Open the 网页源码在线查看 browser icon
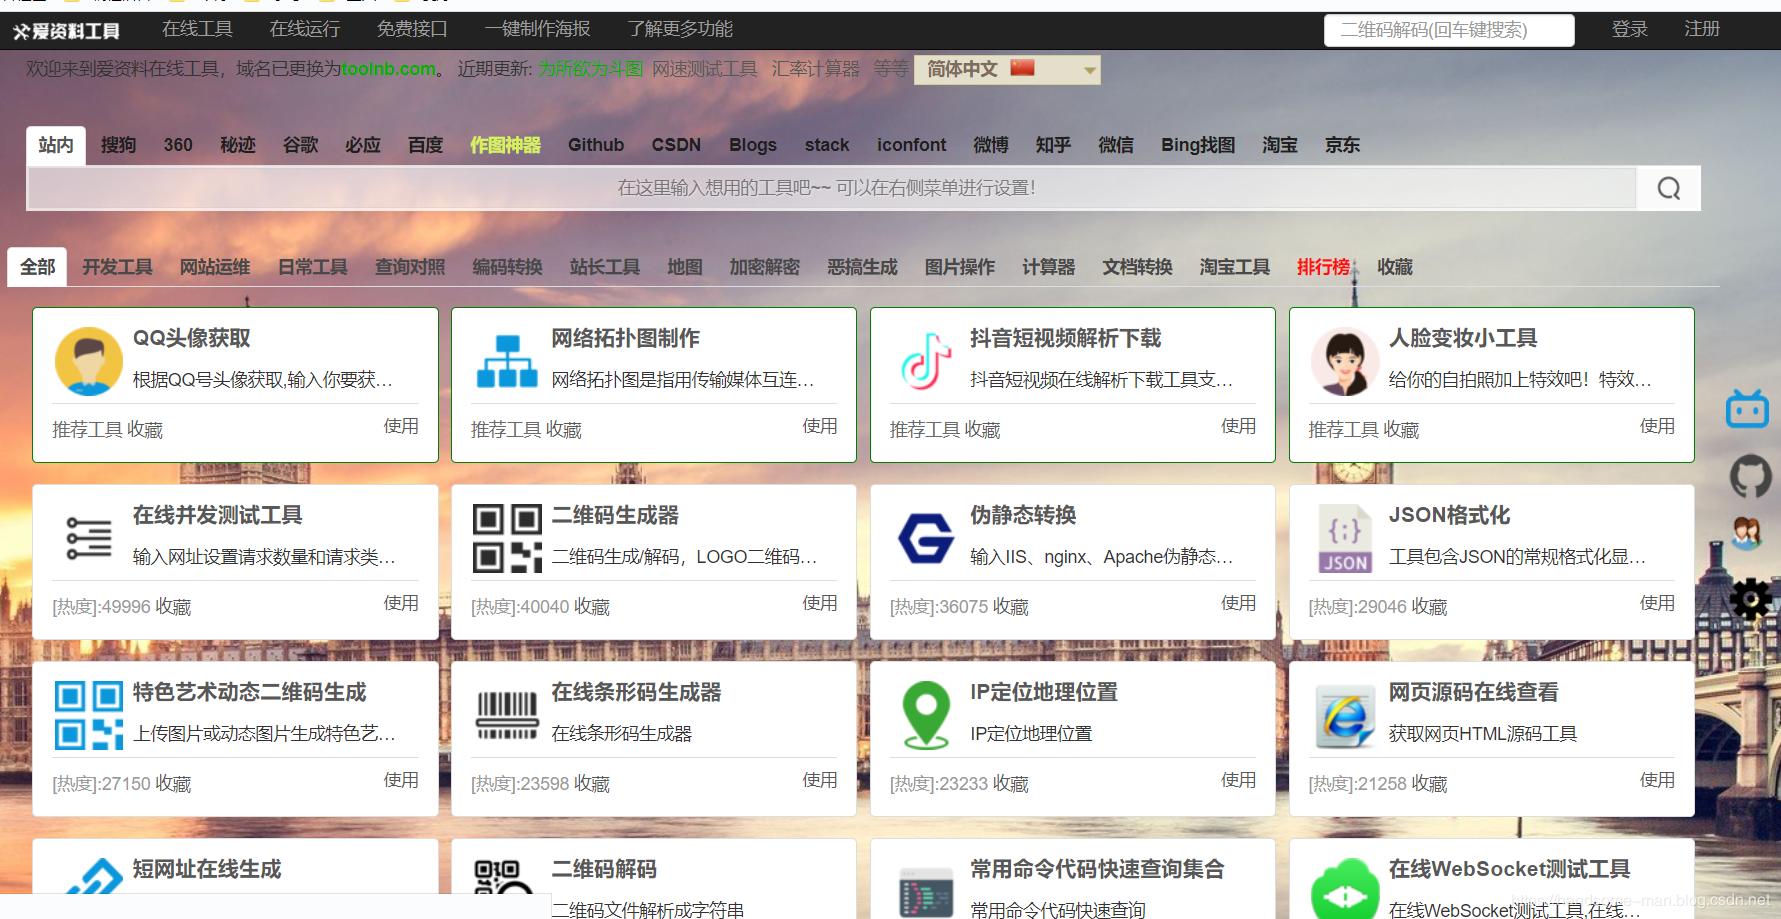The width and height of the screenshot is (1781, 919). click(1344, 713)
